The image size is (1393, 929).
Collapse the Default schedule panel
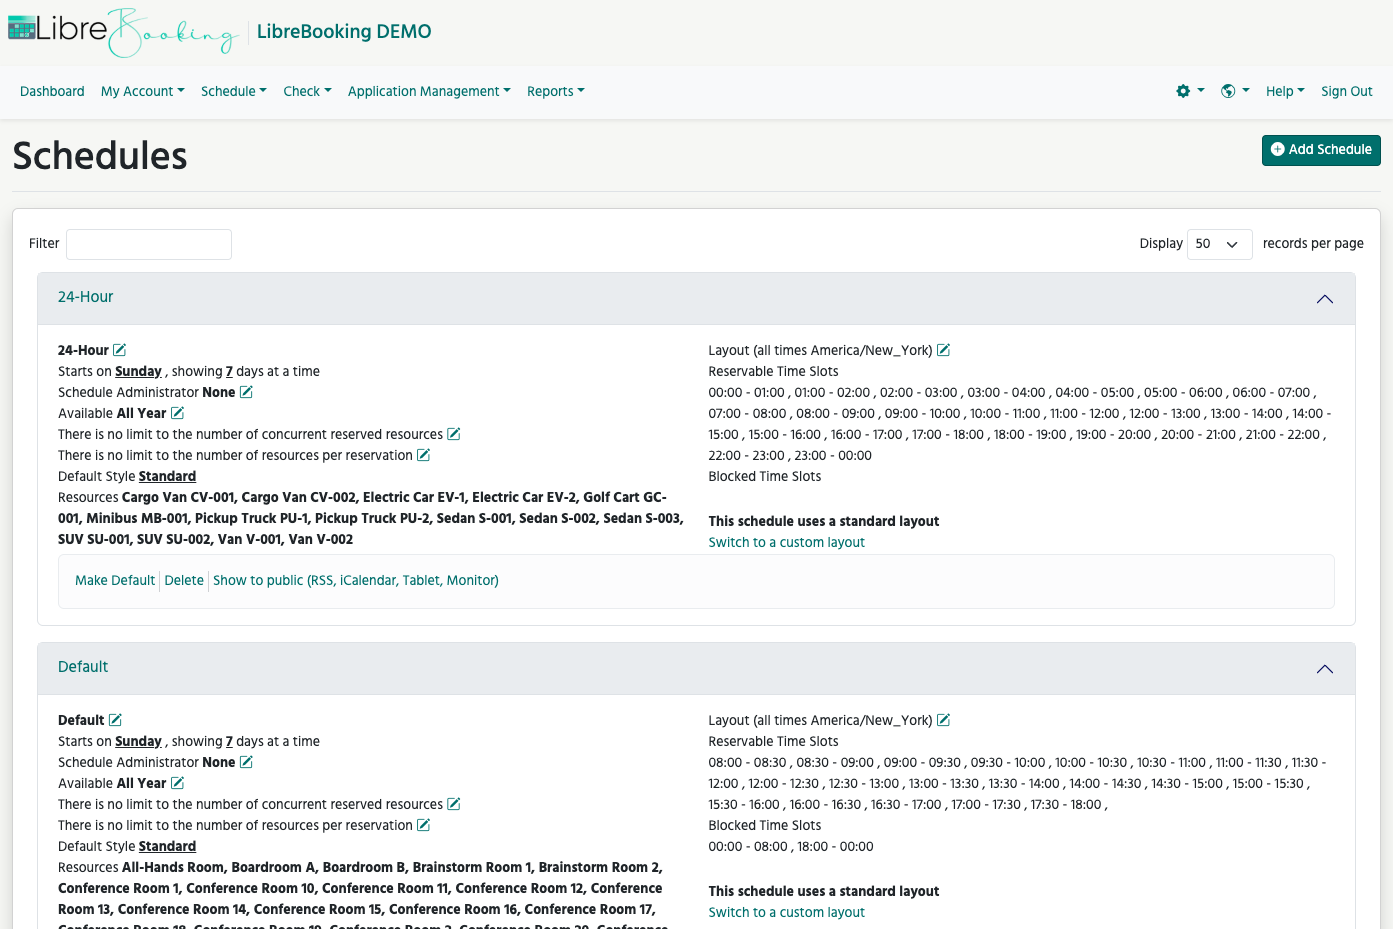(x=1325, y=669)
